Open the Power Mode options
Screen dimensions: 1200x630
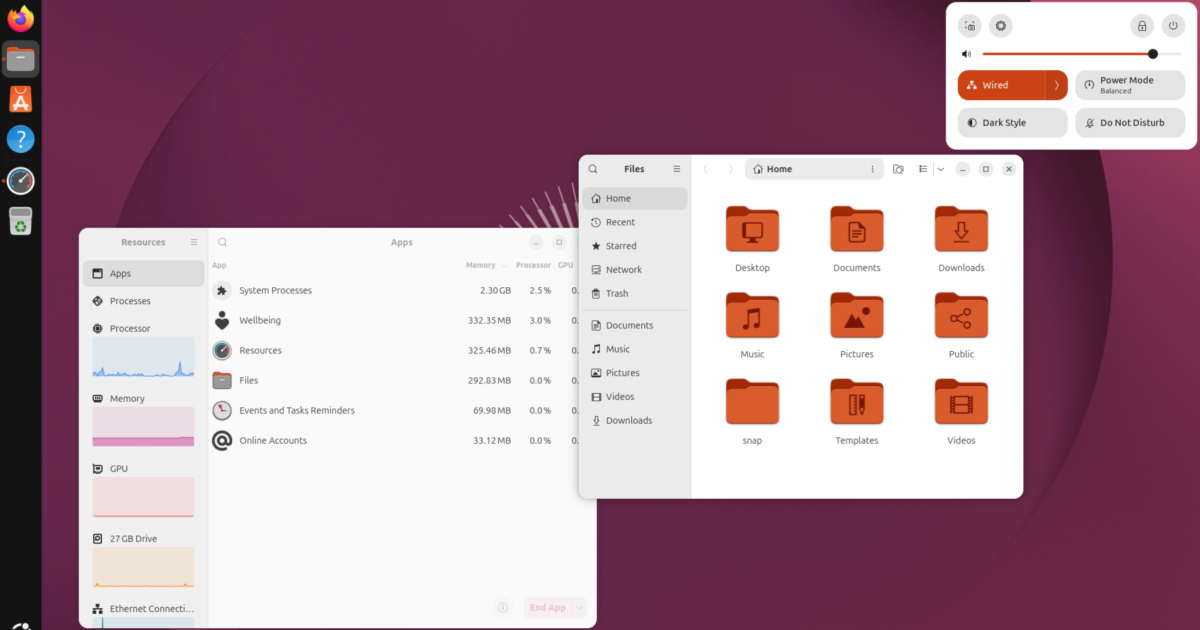pyautogui.click(x=1130, y=85)
